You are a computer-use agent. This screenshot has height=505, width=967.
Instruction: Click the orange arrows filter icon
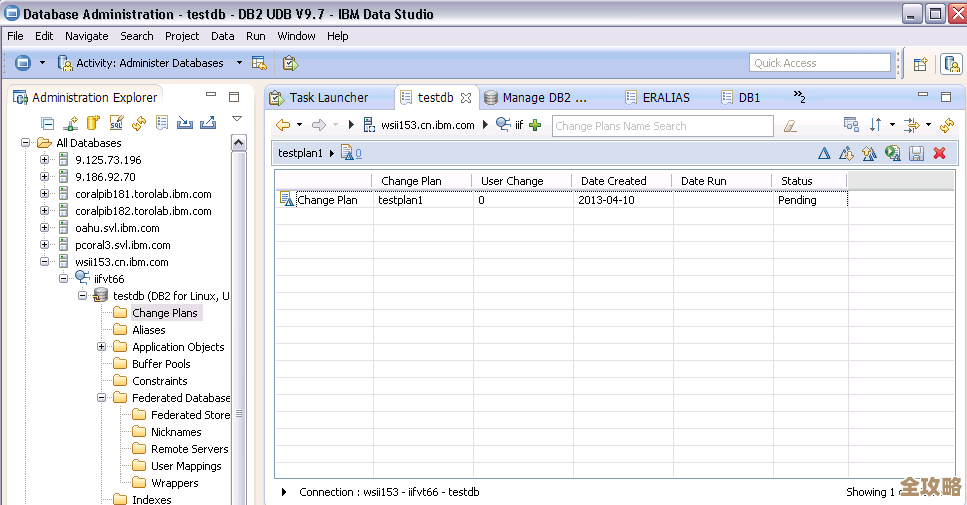(x=911, y=125)
